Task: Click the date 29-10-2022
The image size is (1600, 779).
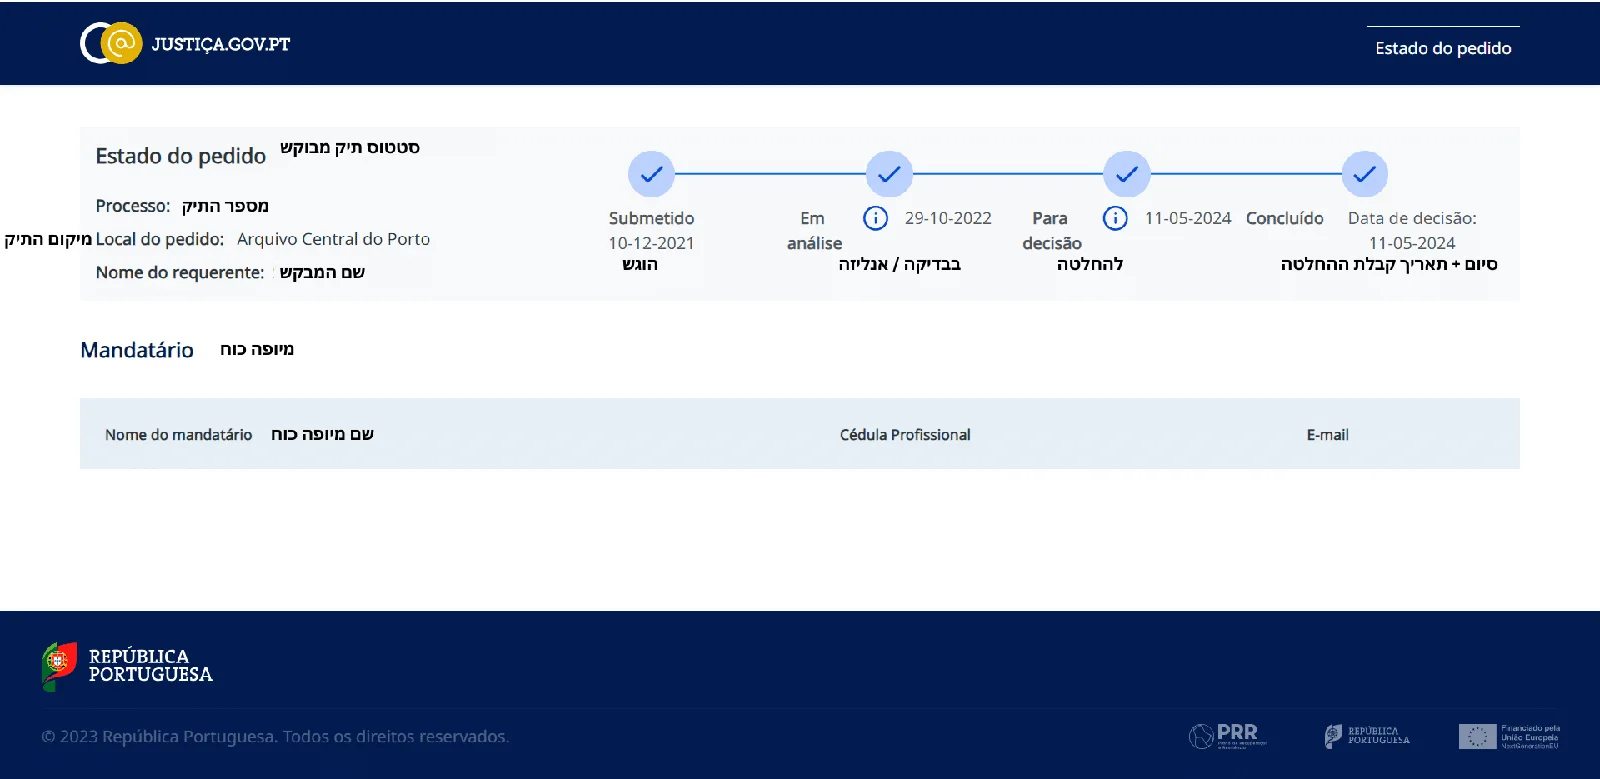Action: (948, 218)
